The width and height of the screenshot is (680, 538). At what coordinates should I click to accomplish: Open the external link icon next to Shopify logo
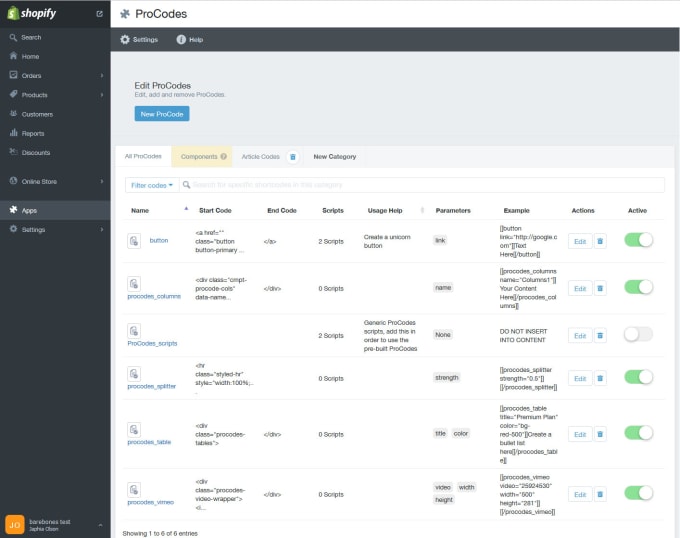99,14
